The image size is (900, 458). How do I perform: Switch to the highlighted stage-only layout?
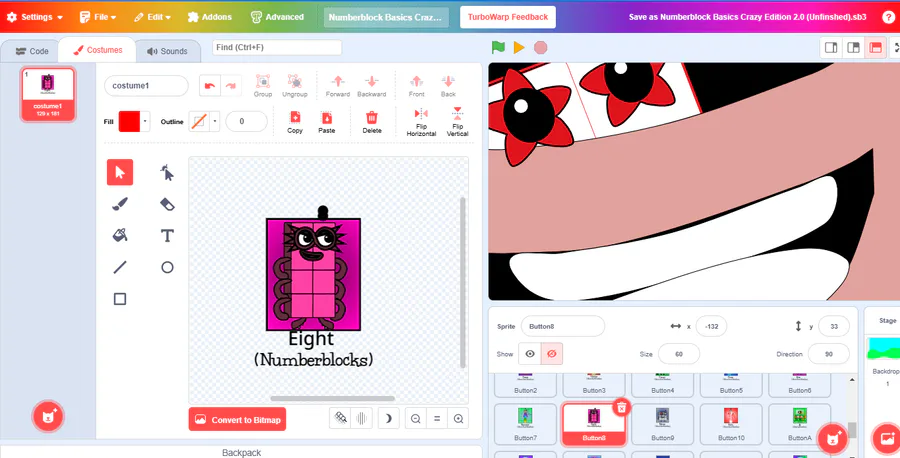(875, 48)
